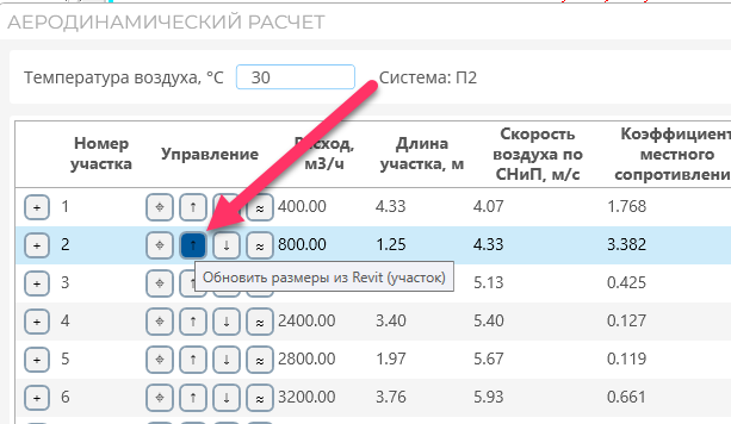Click the resistance coefficient 0.661
Image resolution: width=731 pixels, height=424 pixels.
pos(627,397)
